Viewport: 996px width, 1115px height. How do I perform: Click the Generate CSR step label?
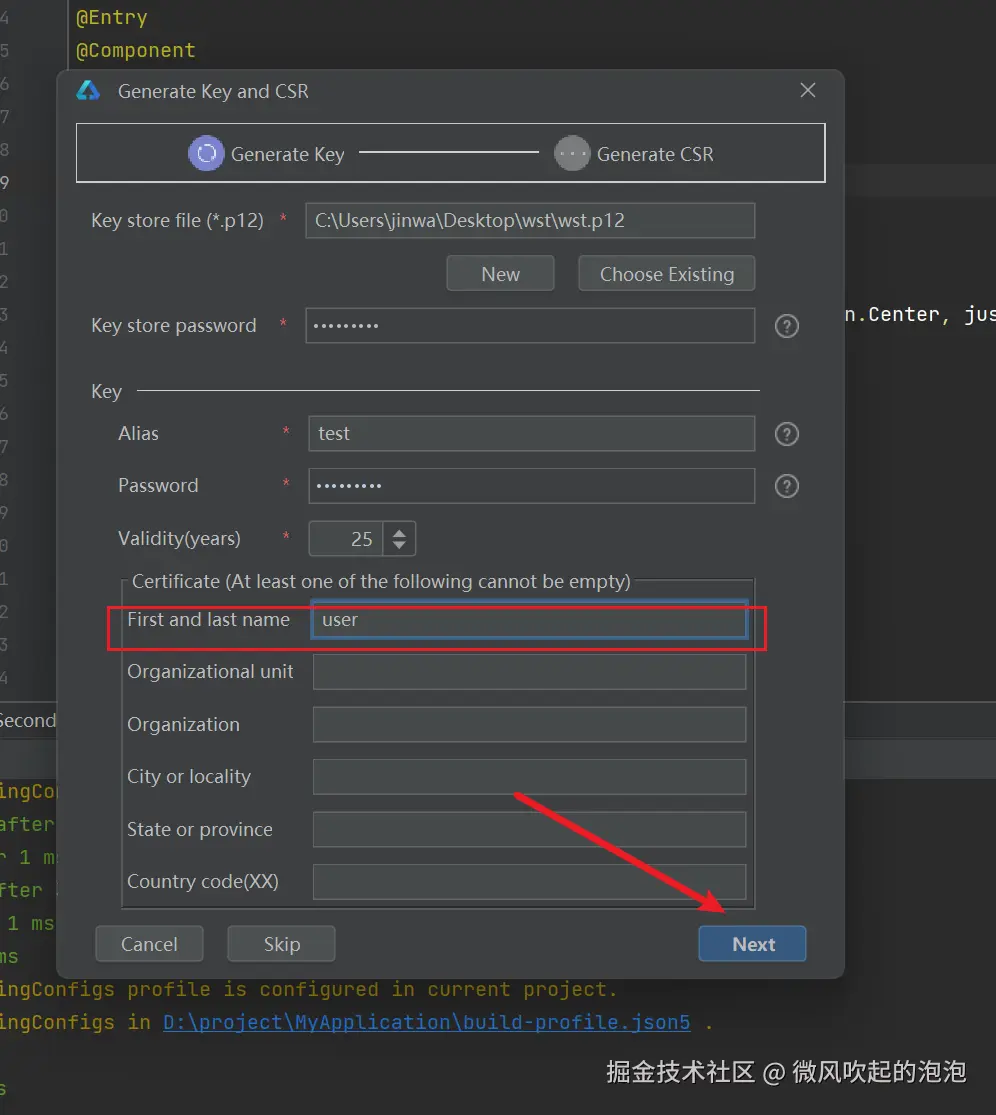pyautogui.click(x=655, y=154)
